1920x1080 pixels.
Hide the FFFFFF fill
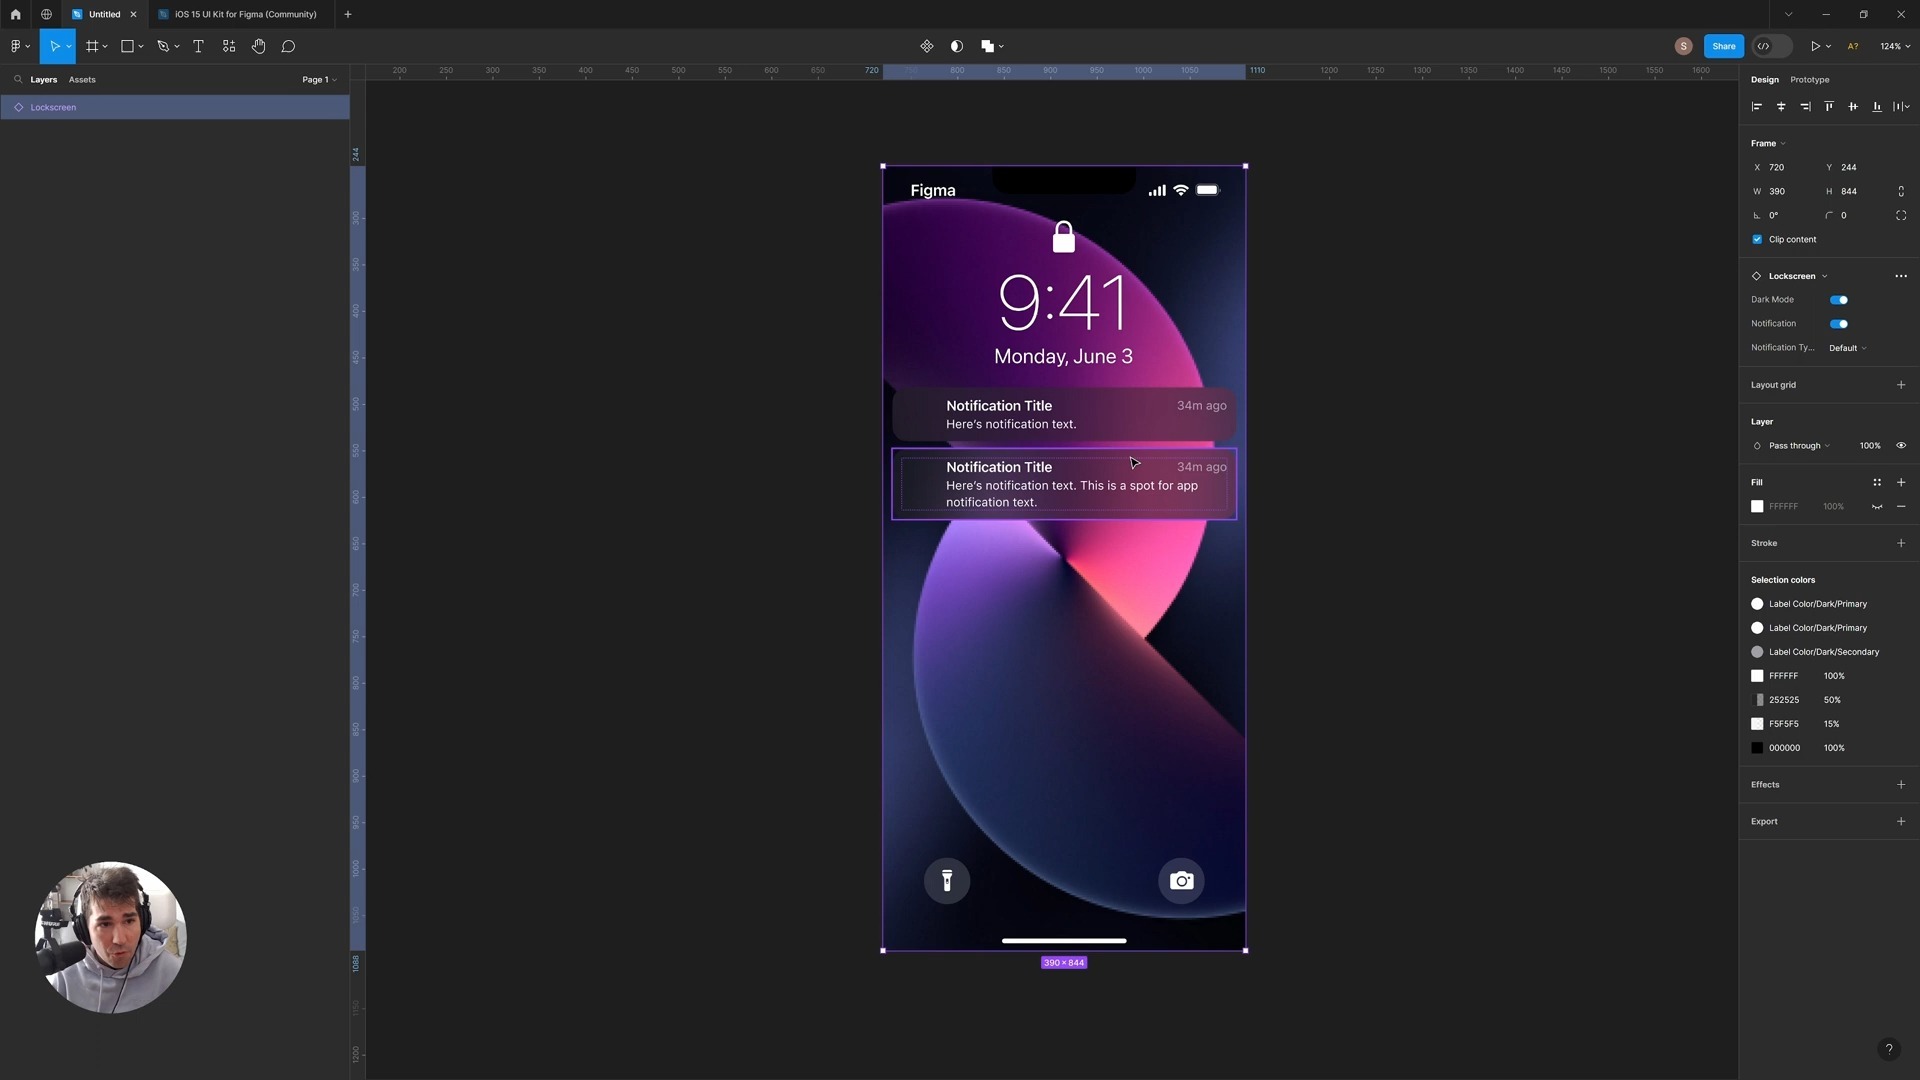1877,507
